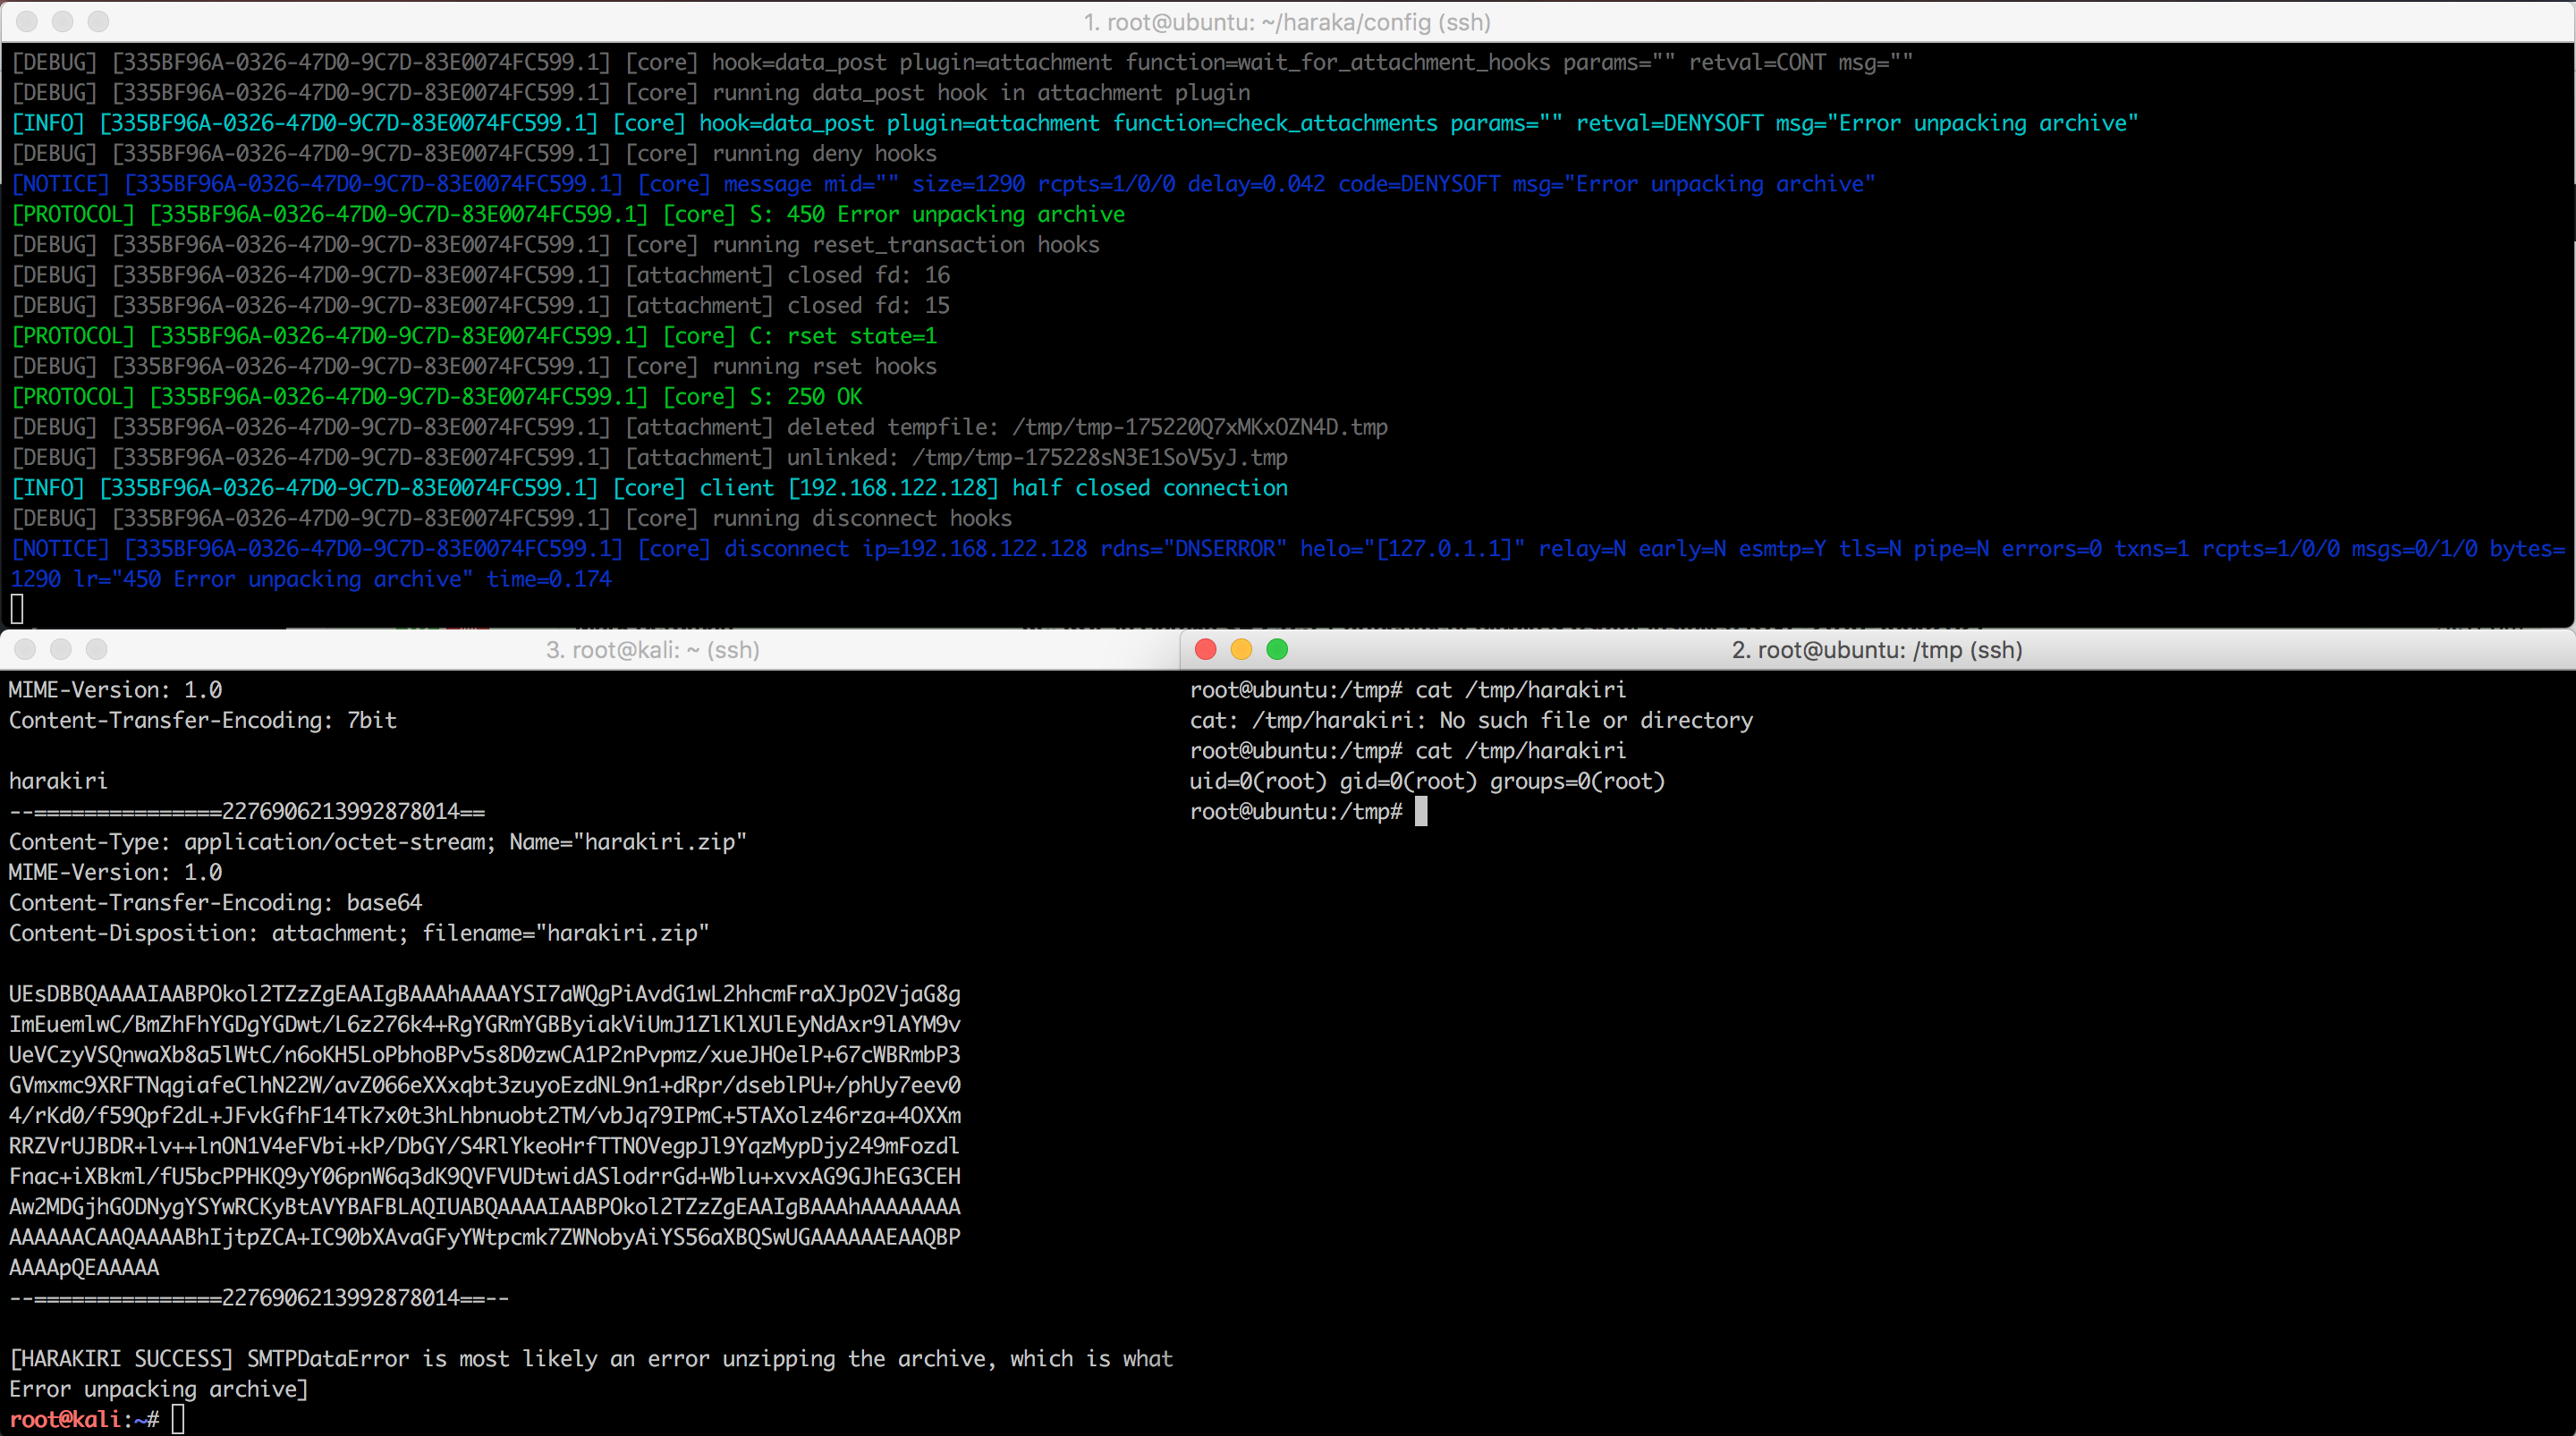
Task: Click the '2. root@ubuntu: /tmp (ssh)' window title
Action: [1876, 650]
